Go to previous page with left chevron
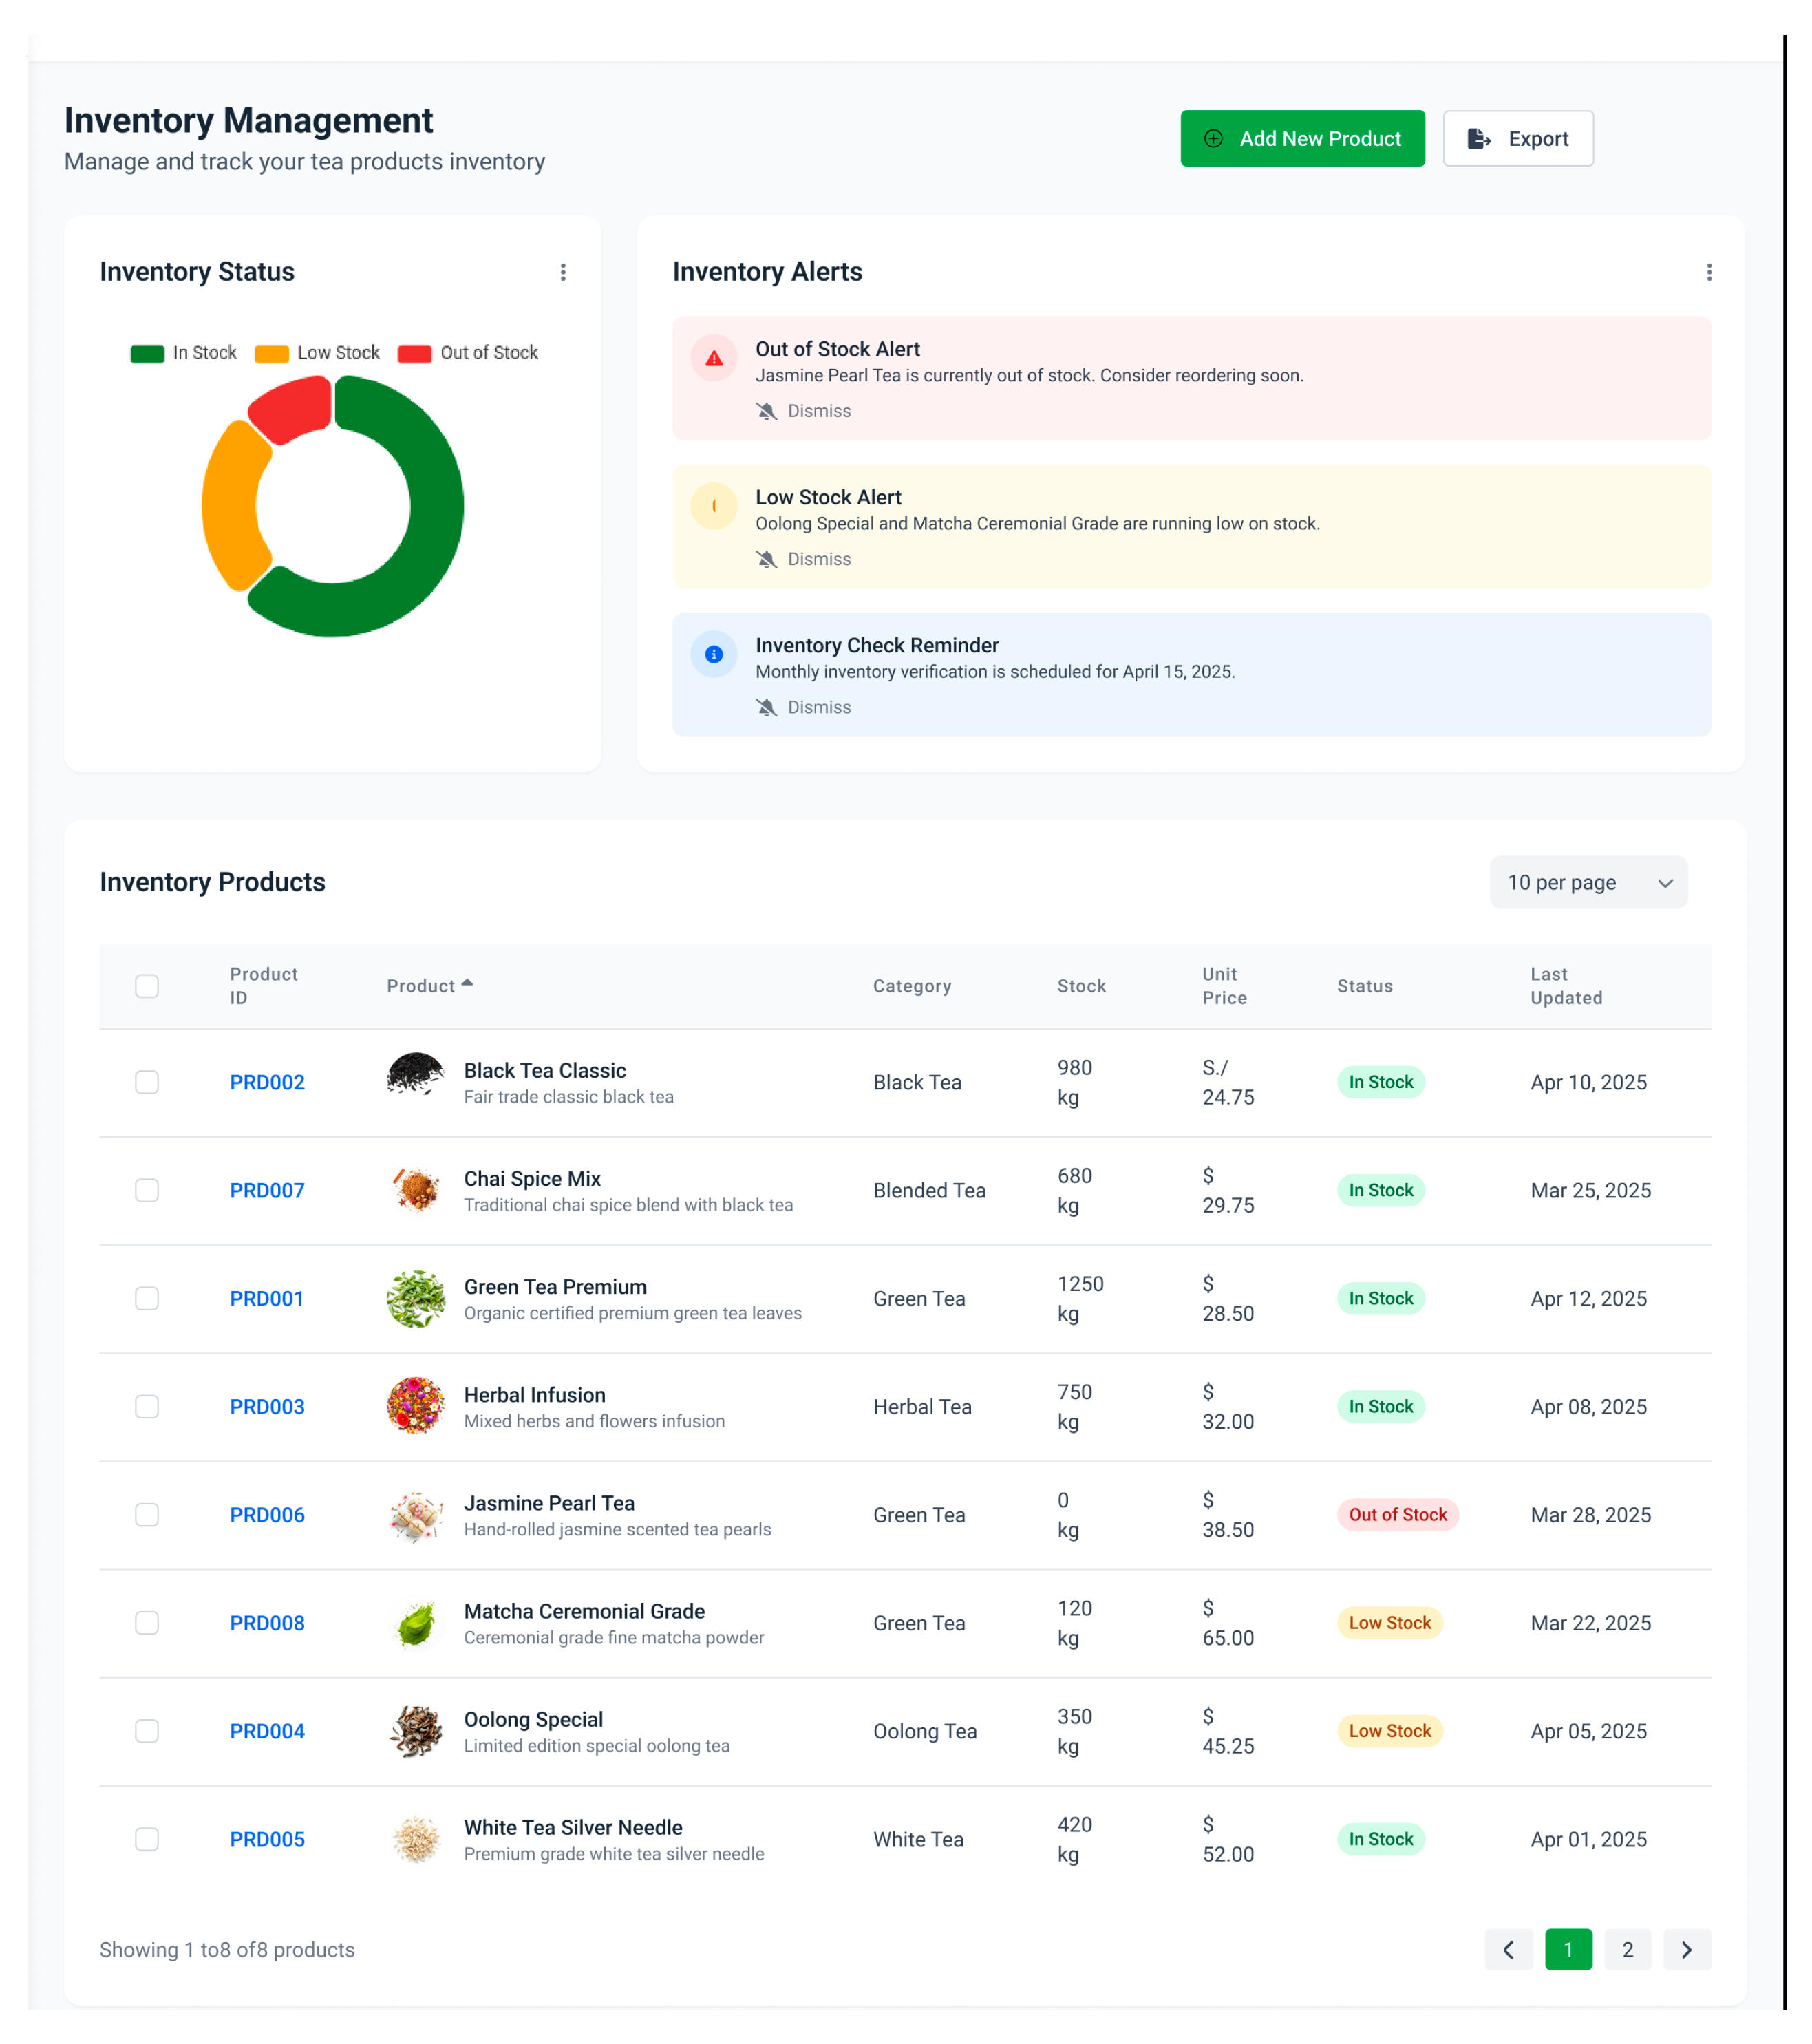Screen dimensions: 1812x2044 pyautogui.click(x=1508, y=1949)
